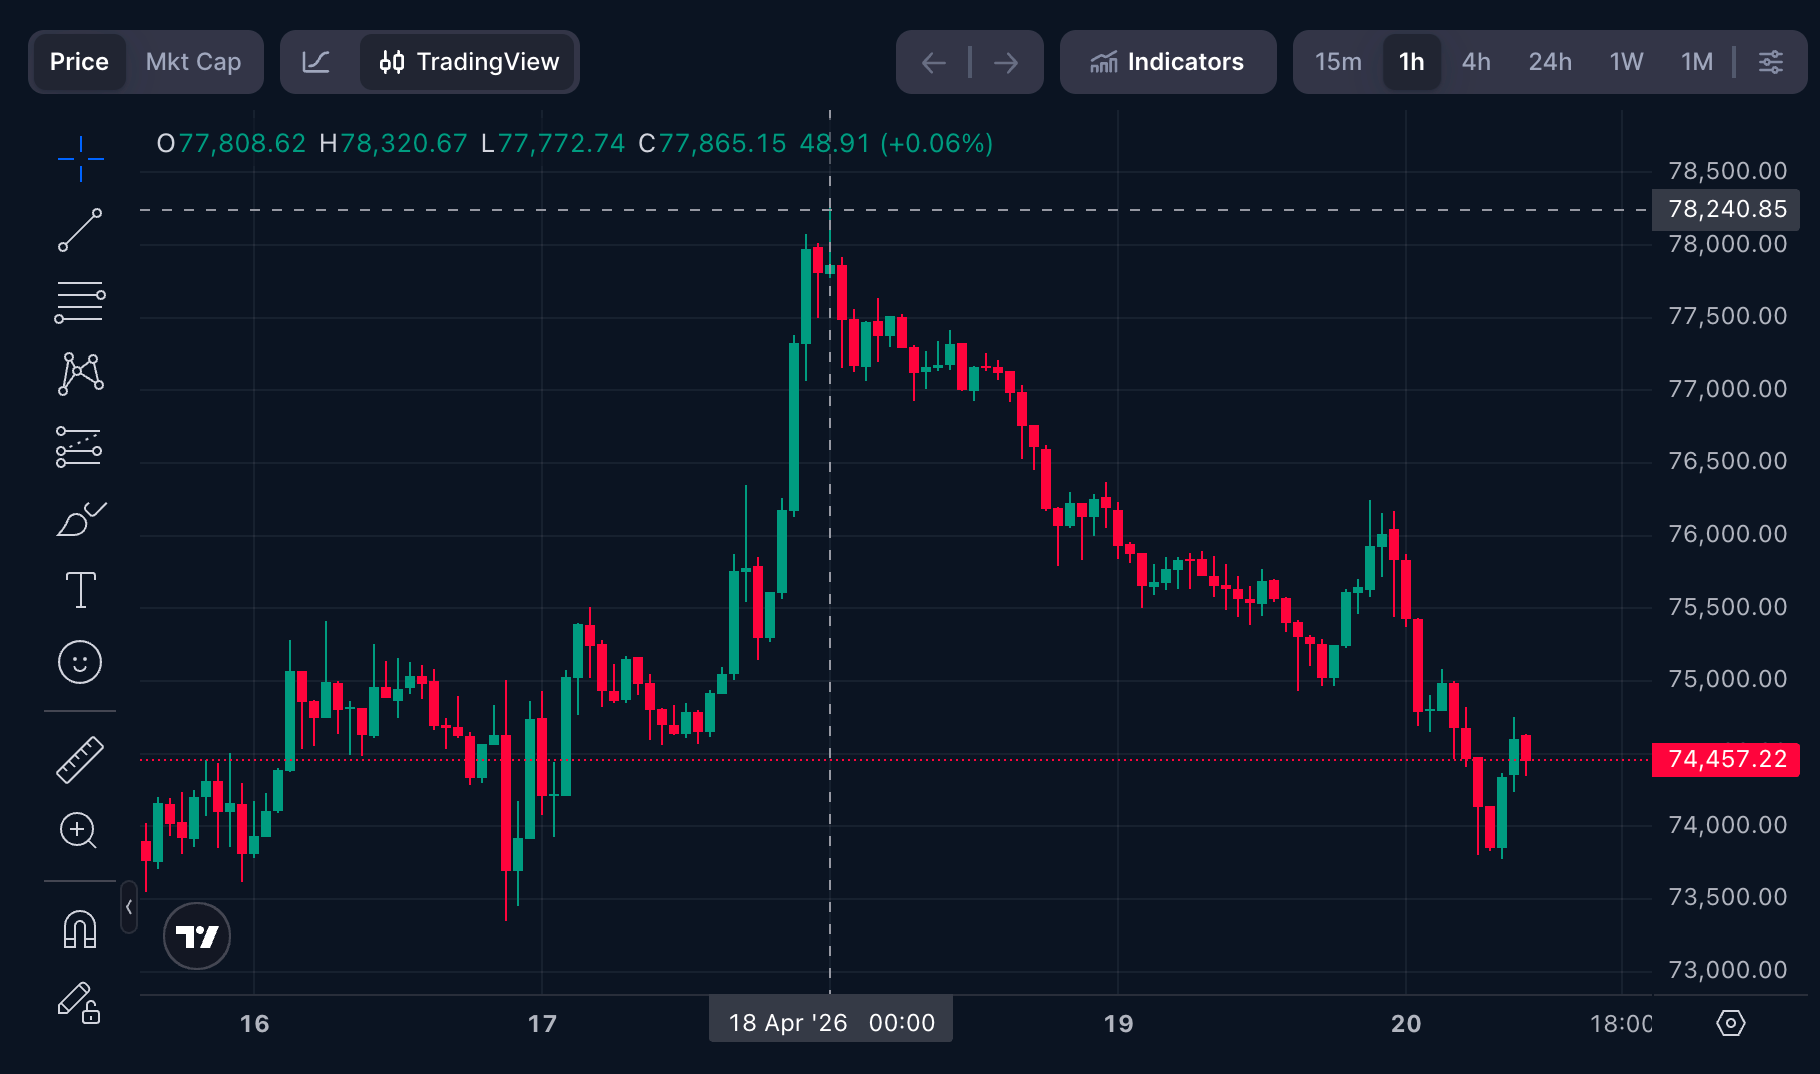Viewport: 1820px width, 1074px height.
Task: Select the ruler measure tool
Action: pyautogui.click(x=80, y=759)
